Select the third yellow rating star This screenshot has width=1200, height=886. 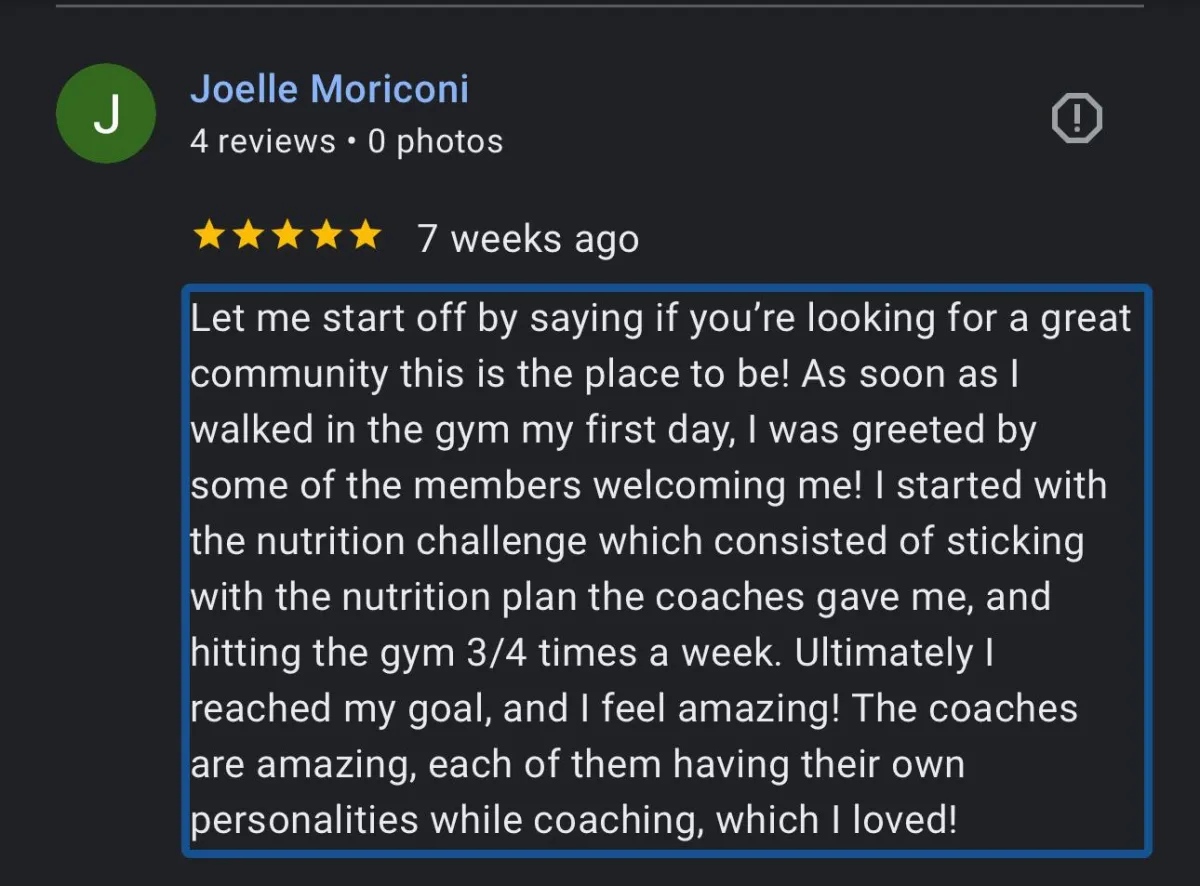[287, 237]
